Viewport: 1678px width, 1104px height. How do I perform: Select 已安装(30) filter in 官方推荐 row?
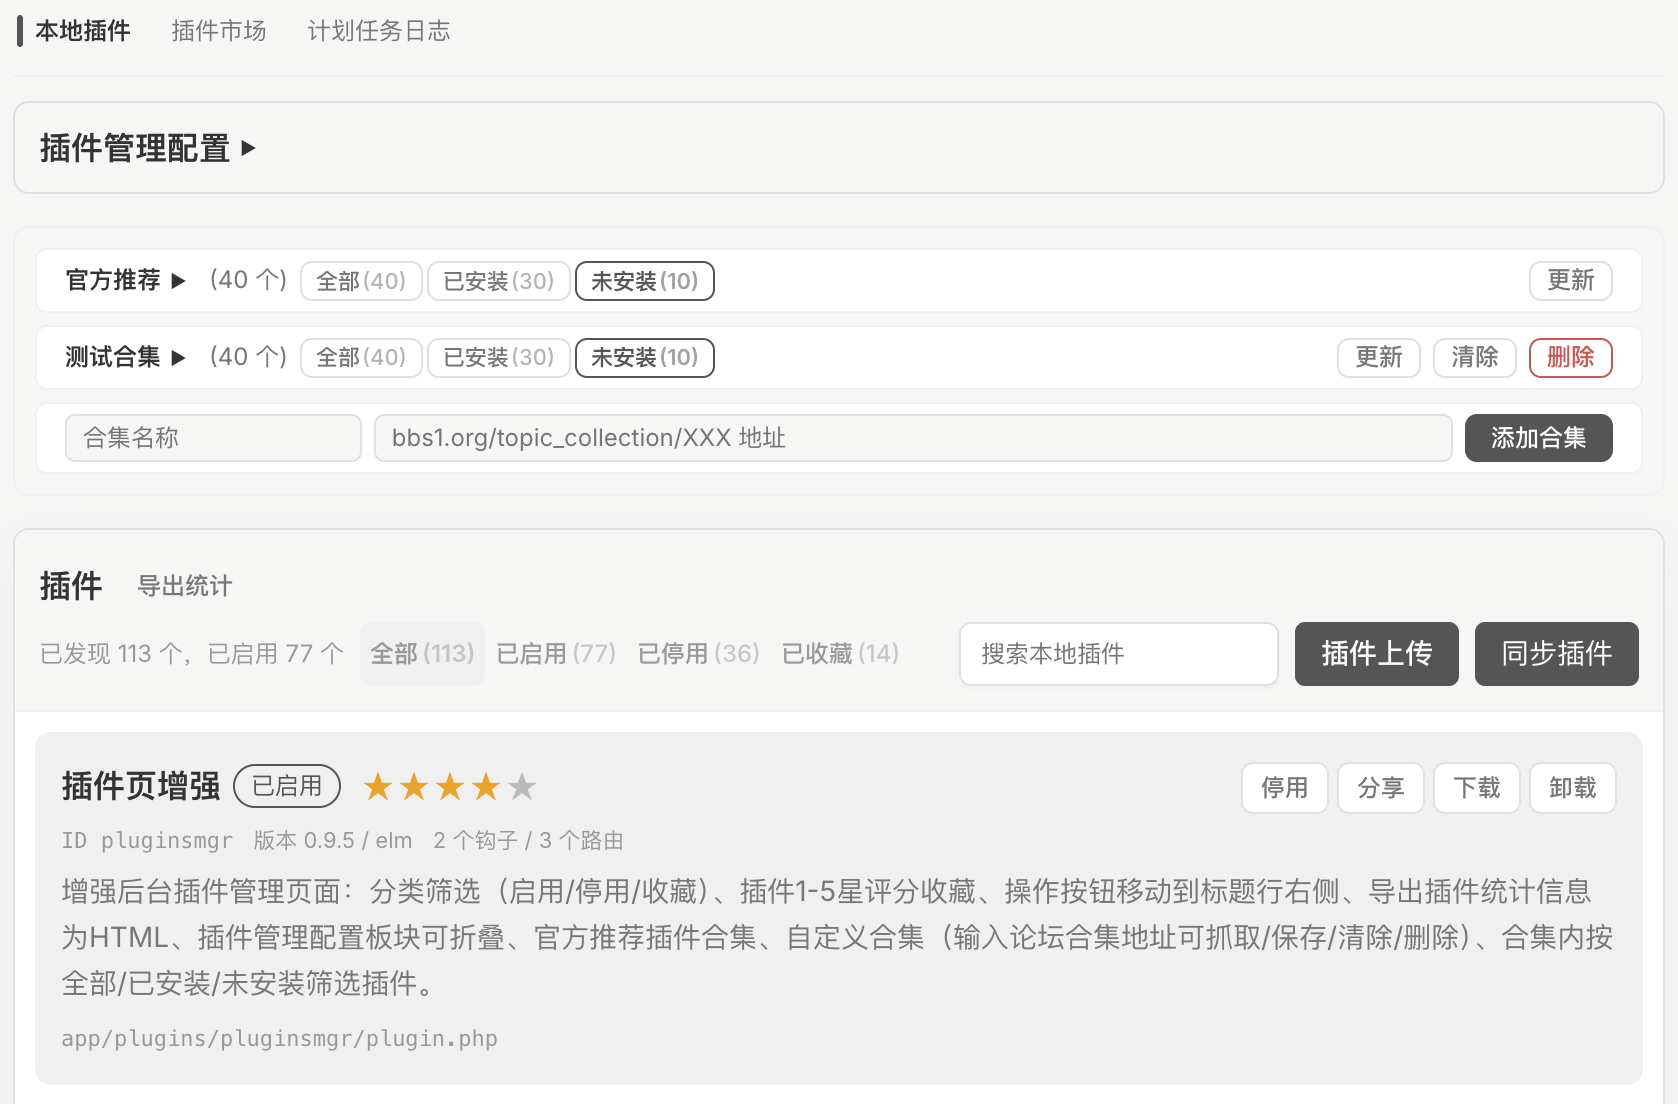pyautogui.click(x=499, y=281)
